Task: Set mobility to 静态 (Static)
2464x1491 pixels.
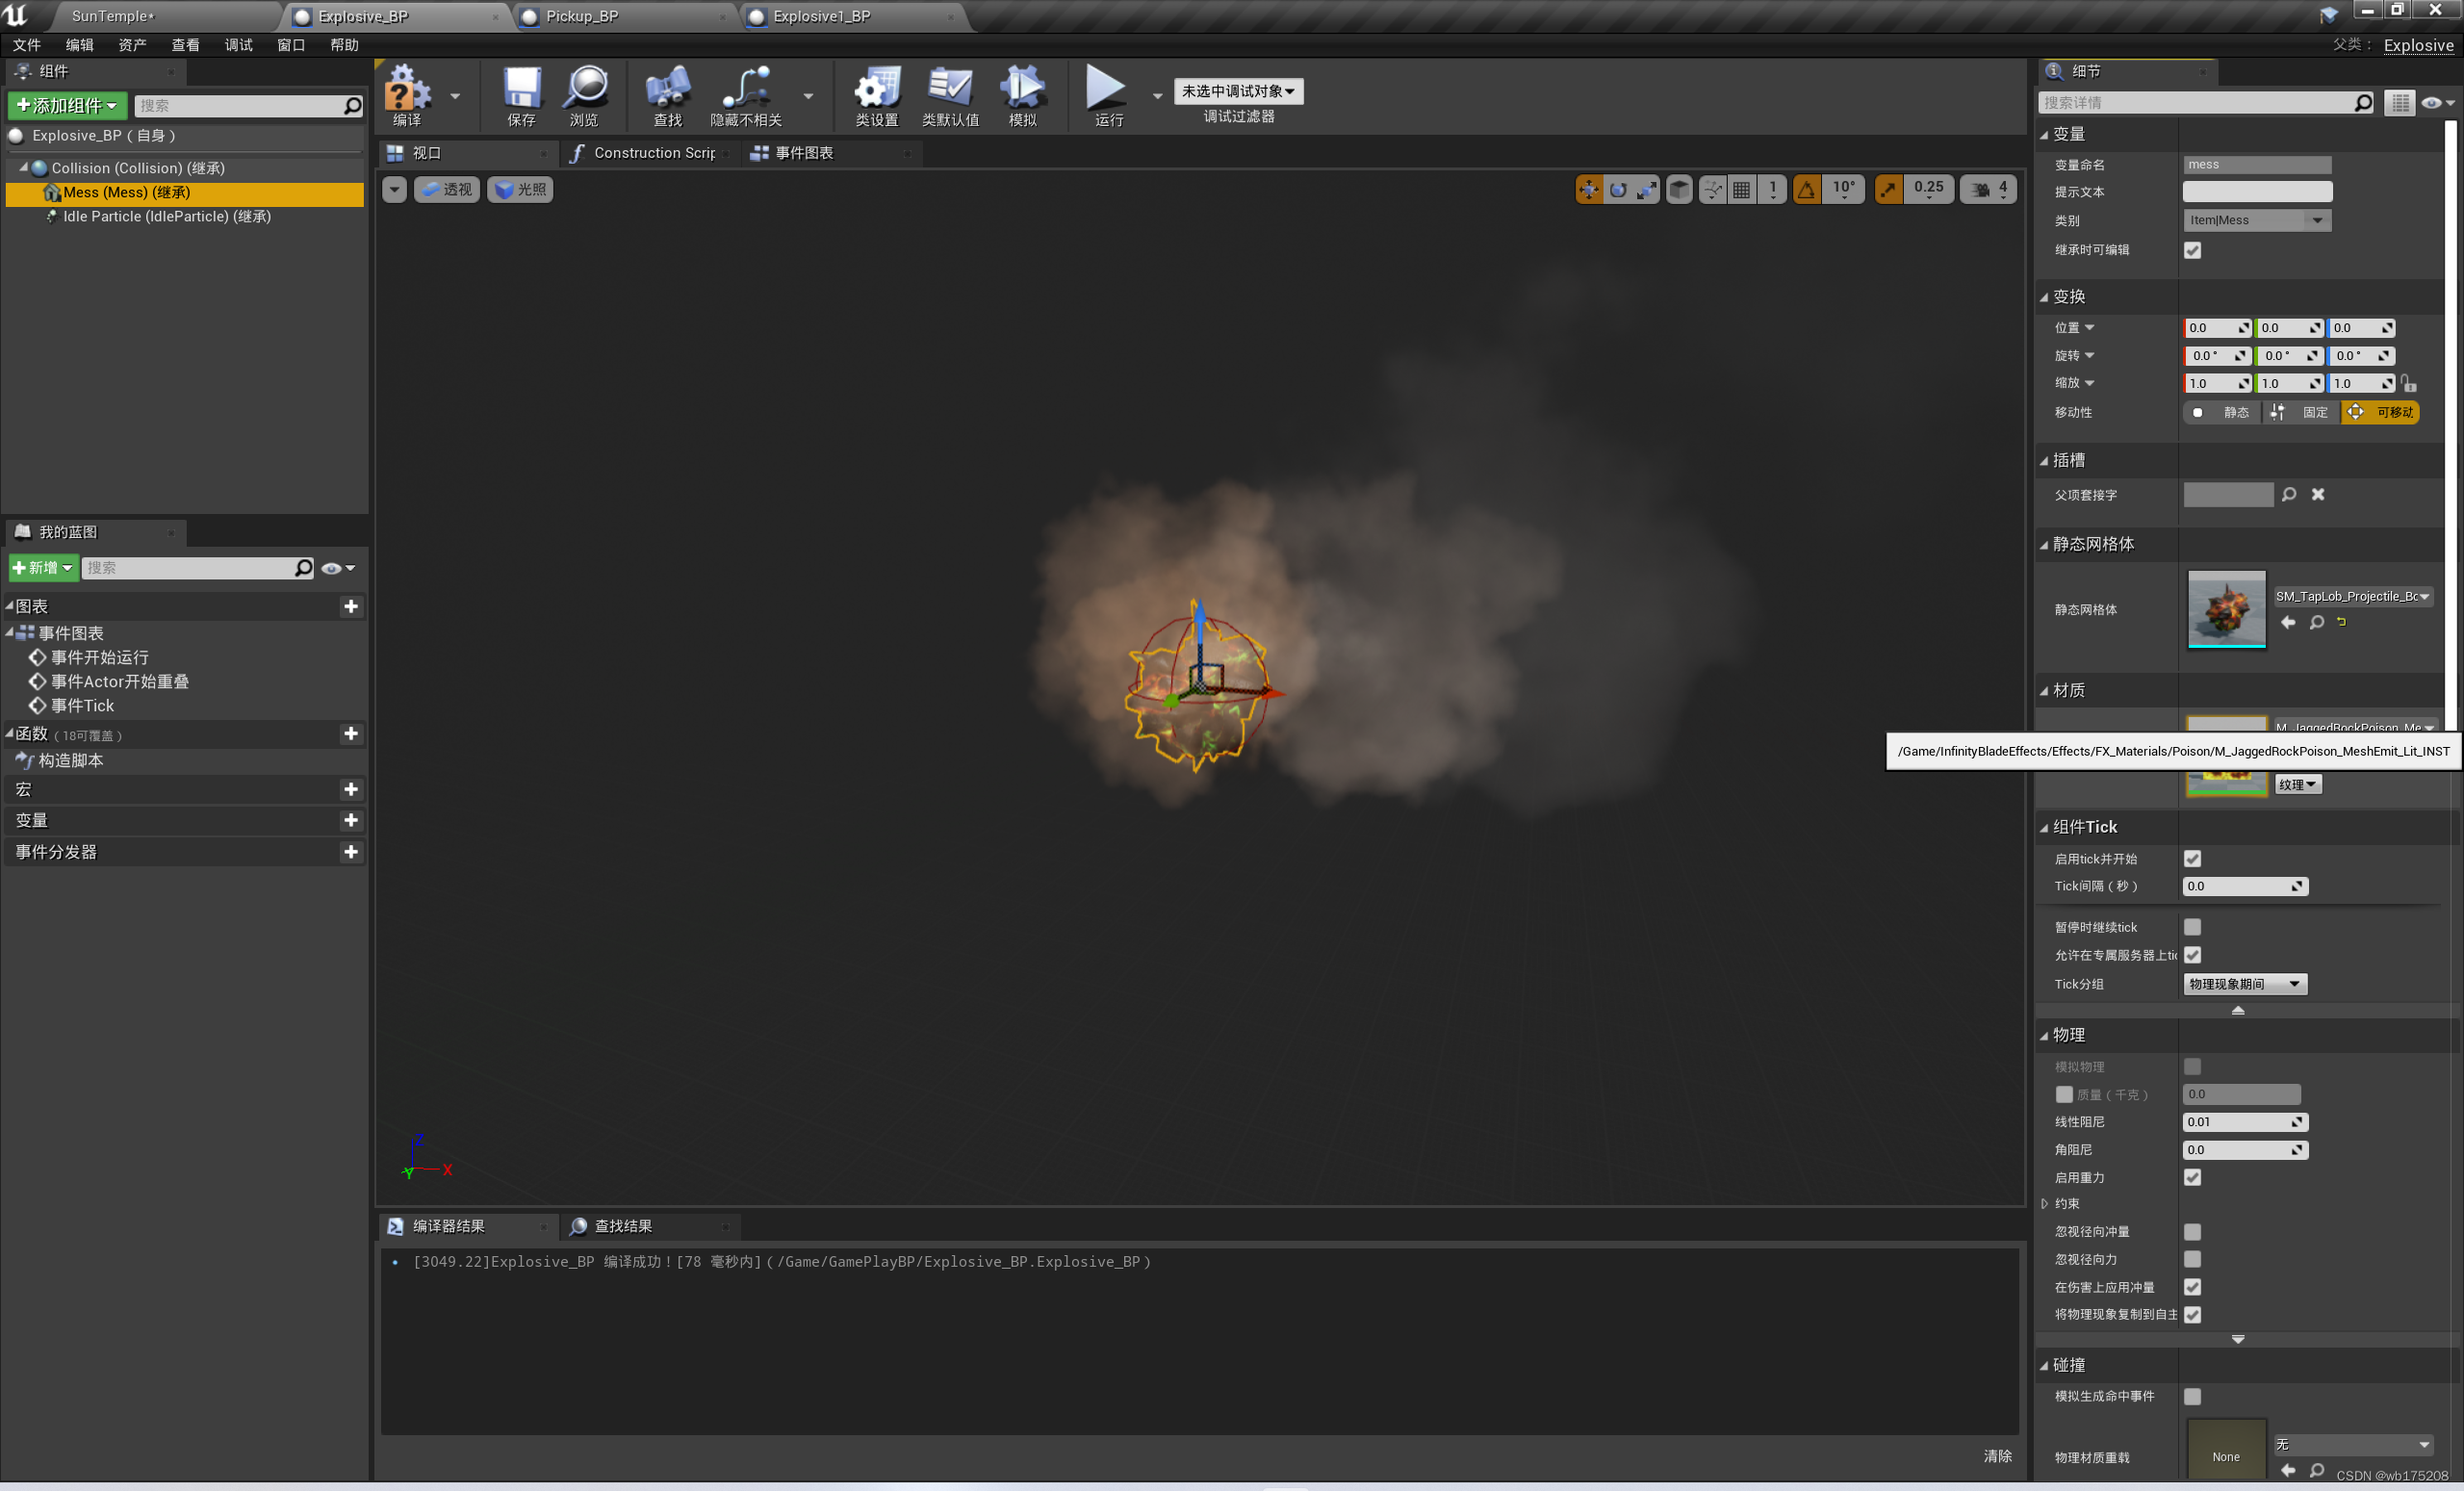Action: [2222, 412]
